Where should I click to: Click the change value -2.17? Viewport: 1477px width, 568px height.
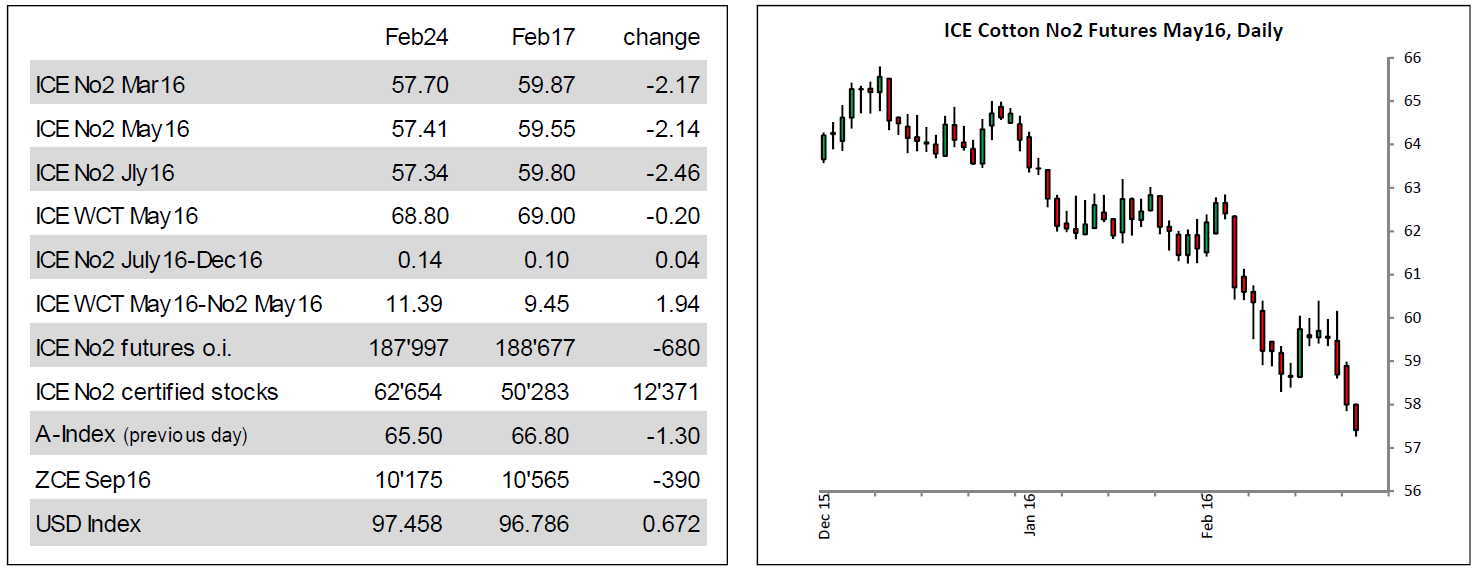pyautogui.click(x=673, y=85)
